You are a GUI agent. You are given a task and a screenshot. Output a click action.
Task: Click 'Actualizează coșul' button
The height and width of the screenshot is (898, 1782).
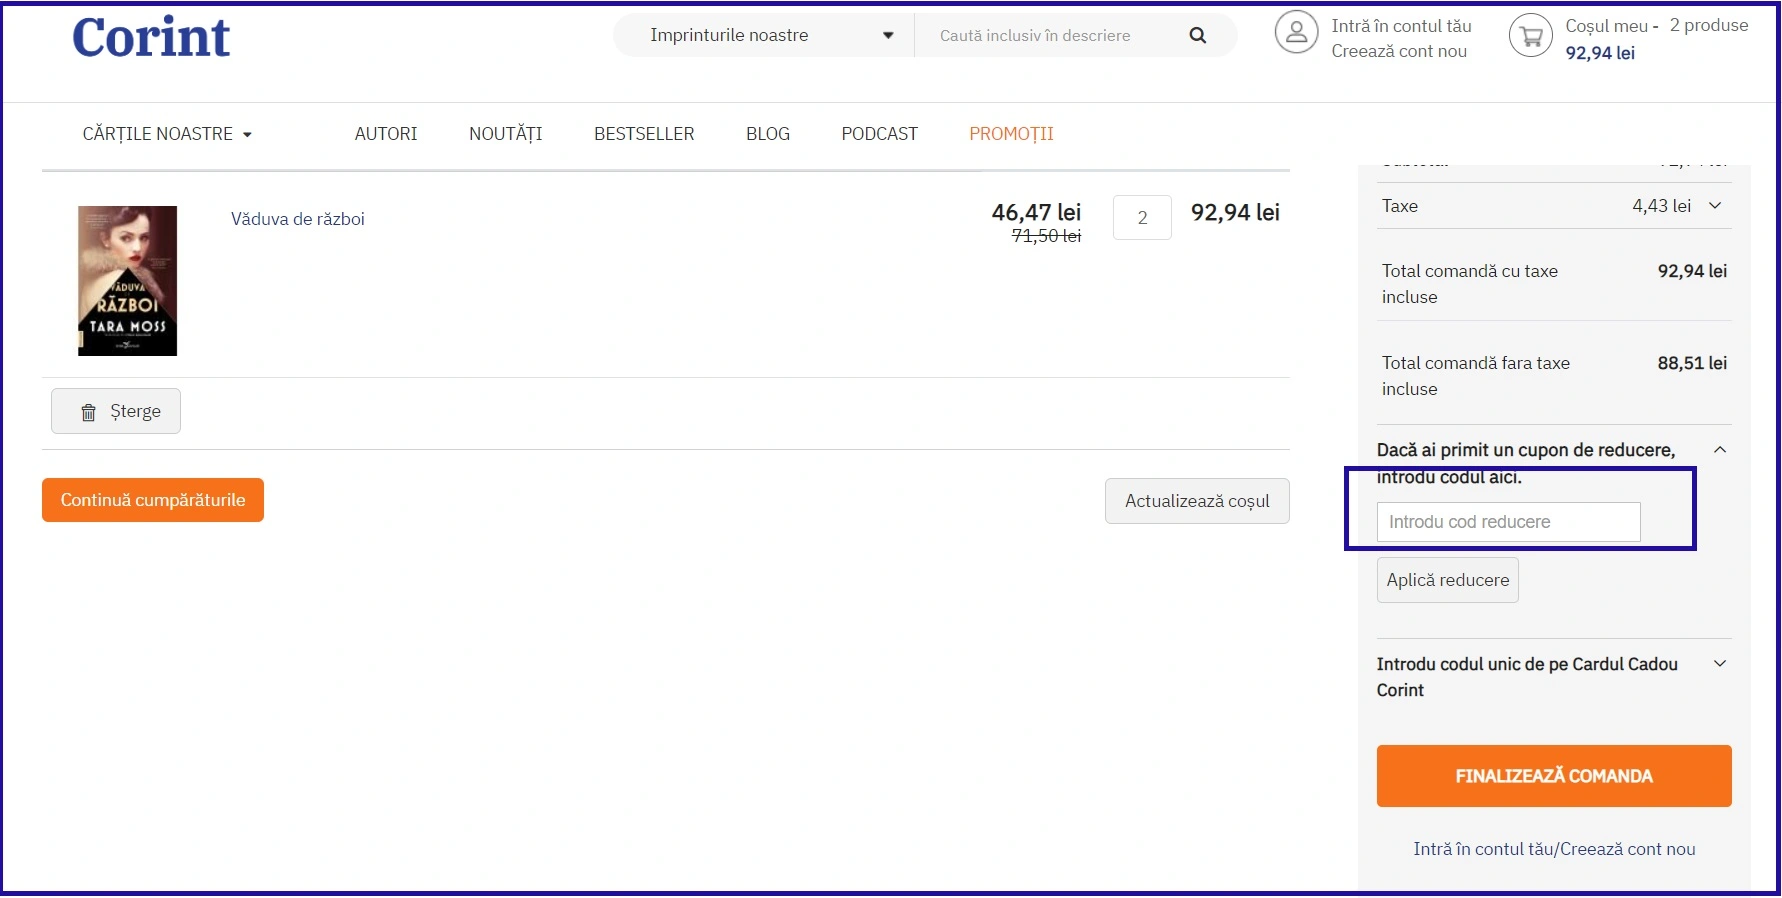click(1197, 501)
